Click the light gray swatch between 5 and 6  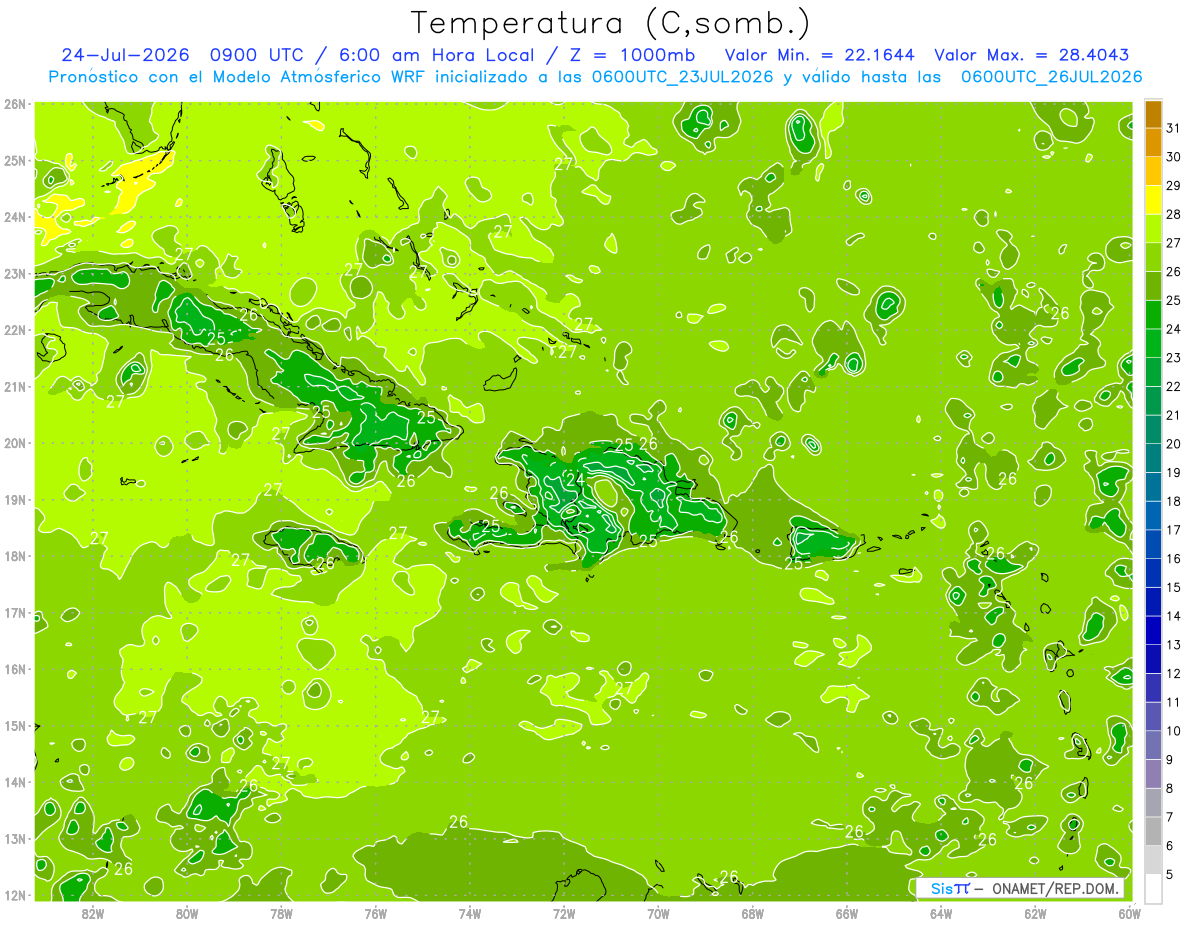coord(1153,860)
